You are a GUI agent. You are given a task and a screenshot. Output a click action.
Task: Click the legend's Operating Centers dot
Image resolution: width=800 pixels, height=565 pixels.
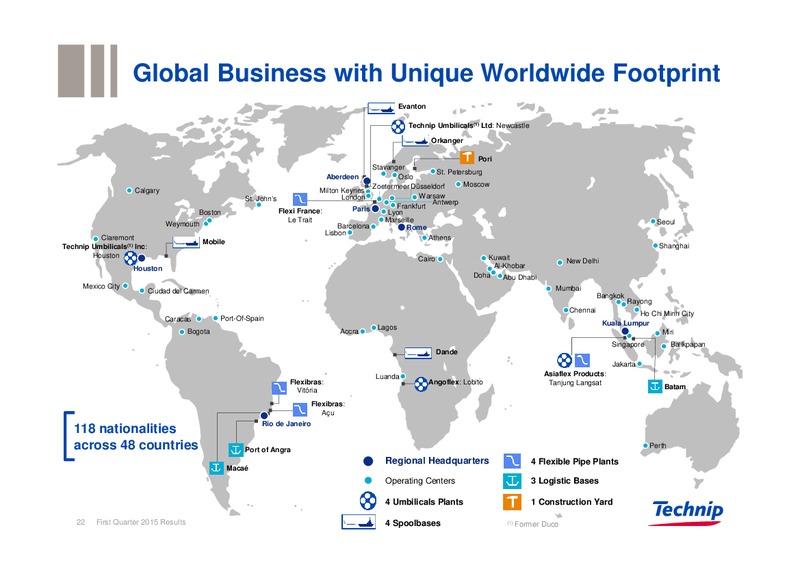point(368,480)
